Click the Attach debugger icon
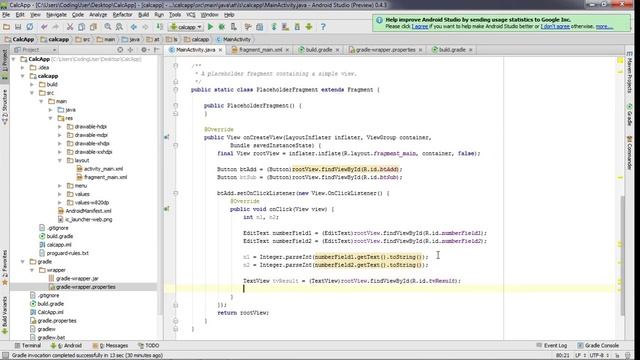This screenshot has width=640, height=360. 233,27
